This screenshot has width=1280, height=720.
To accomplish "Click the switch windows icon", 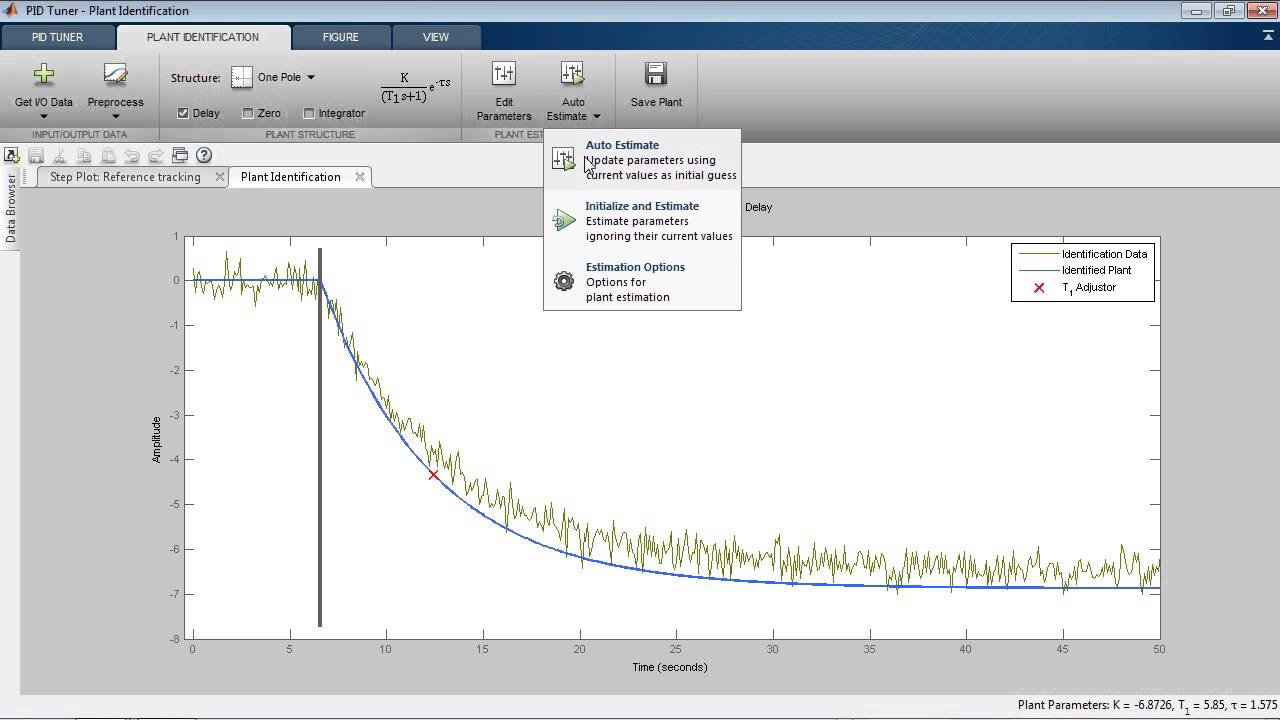I will [x=180, y=155].
